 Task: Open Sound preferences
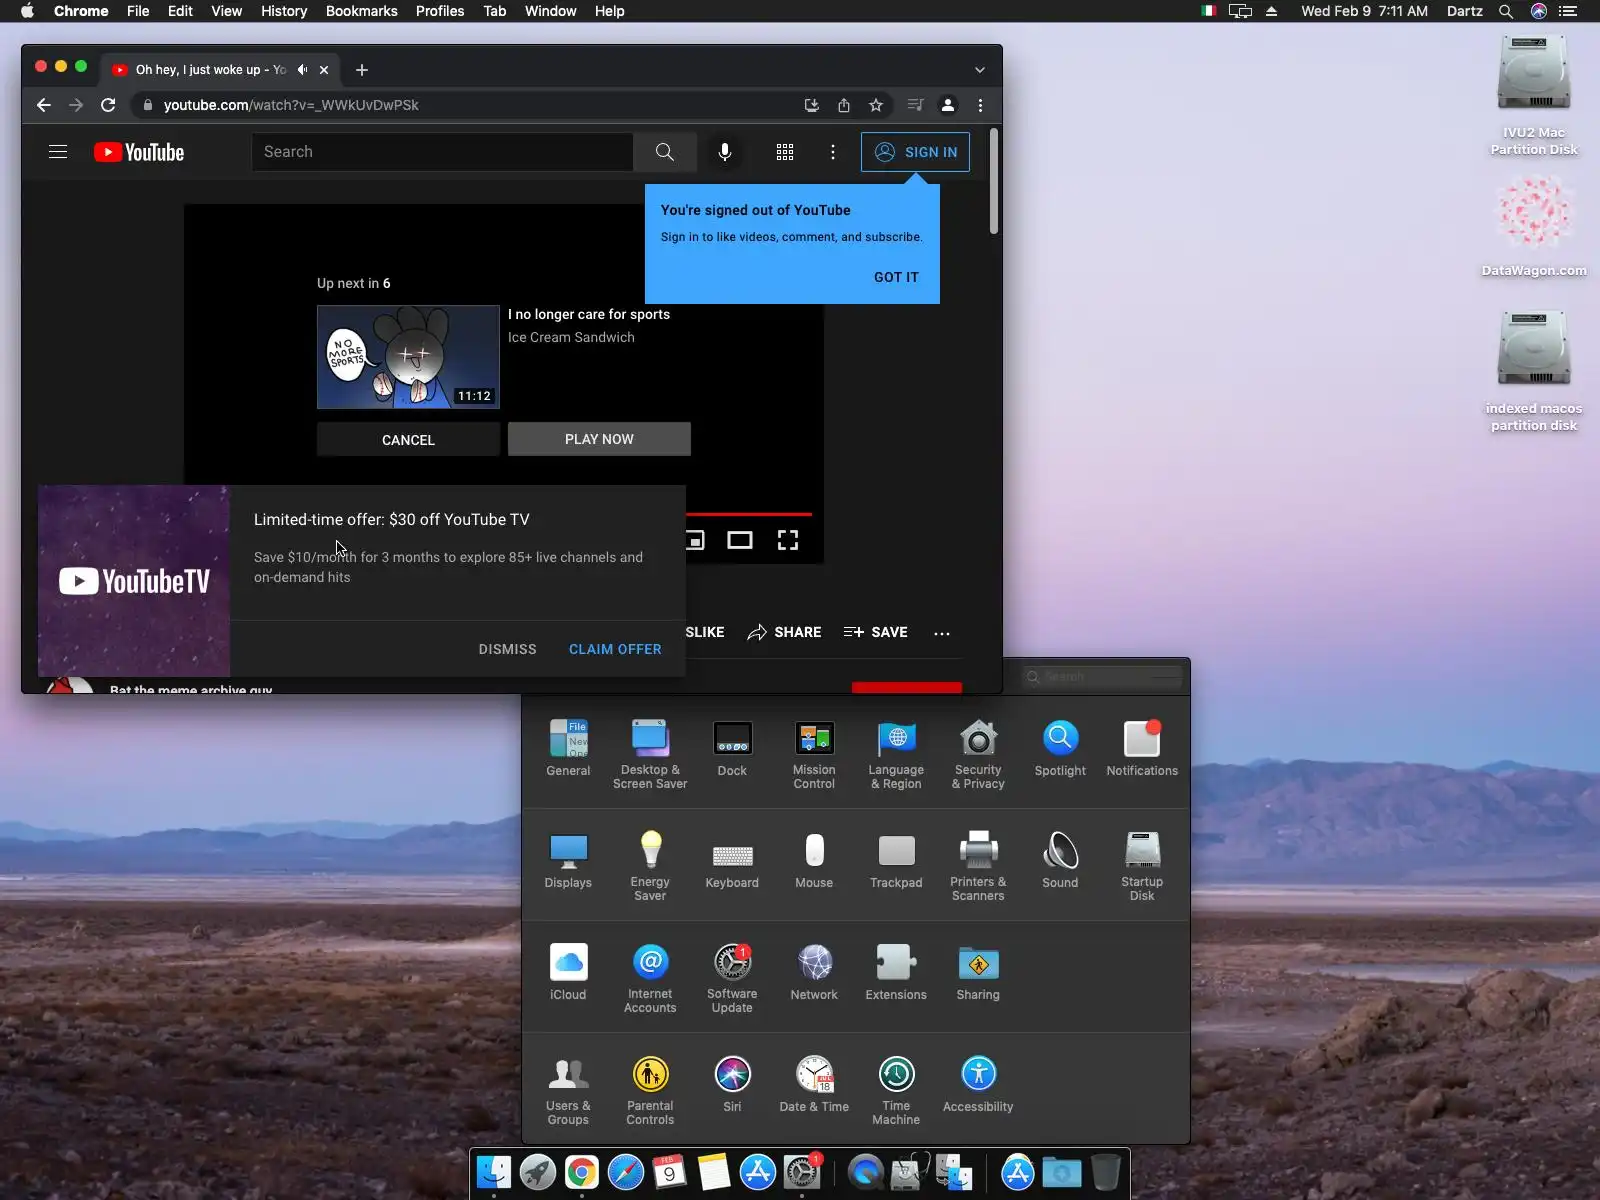(1060, 859)
